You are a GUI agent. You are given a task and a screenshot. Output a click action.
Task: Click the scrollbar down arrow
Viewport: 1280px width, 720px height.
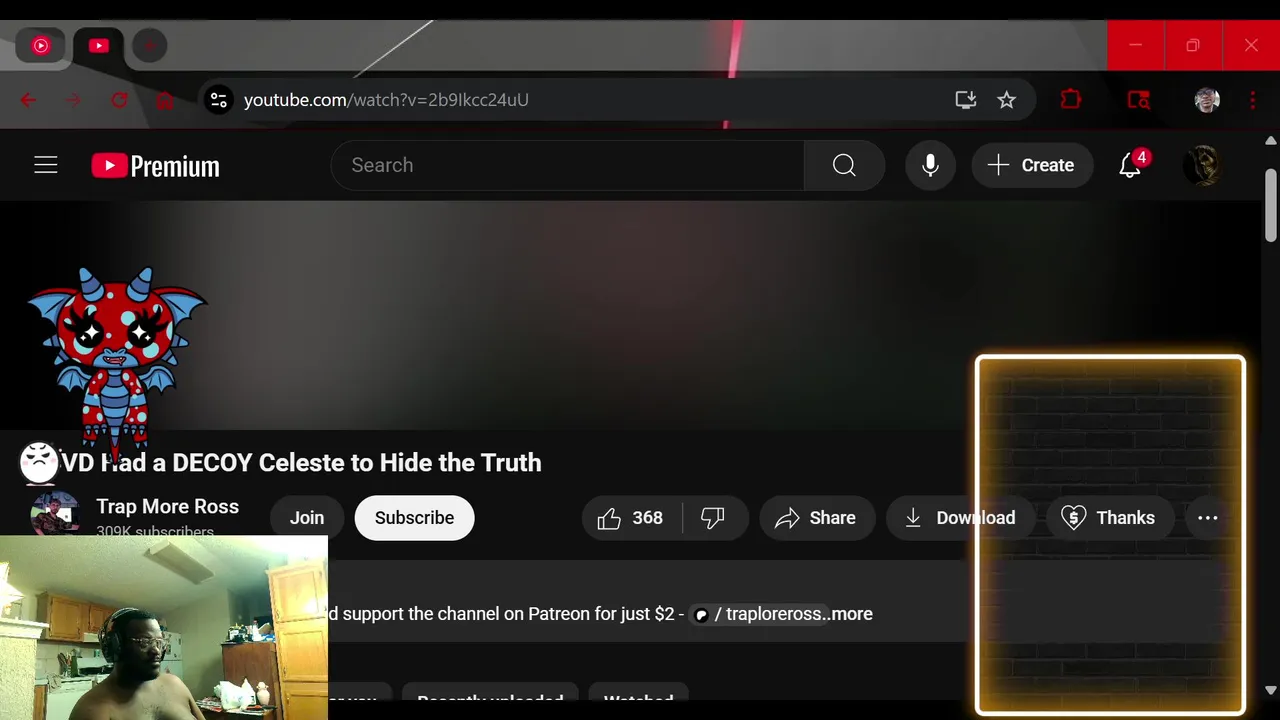click(1271, 690)
